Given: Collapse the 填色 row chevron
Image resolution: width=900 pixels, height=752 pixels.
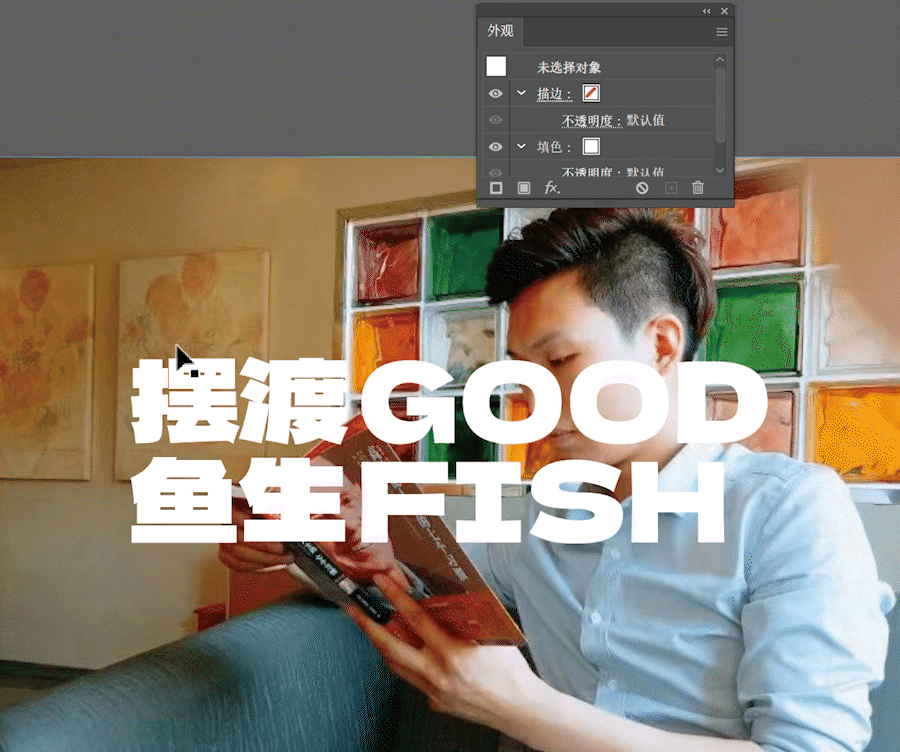Looking at the screenshot, I should [x=521, y=146].
